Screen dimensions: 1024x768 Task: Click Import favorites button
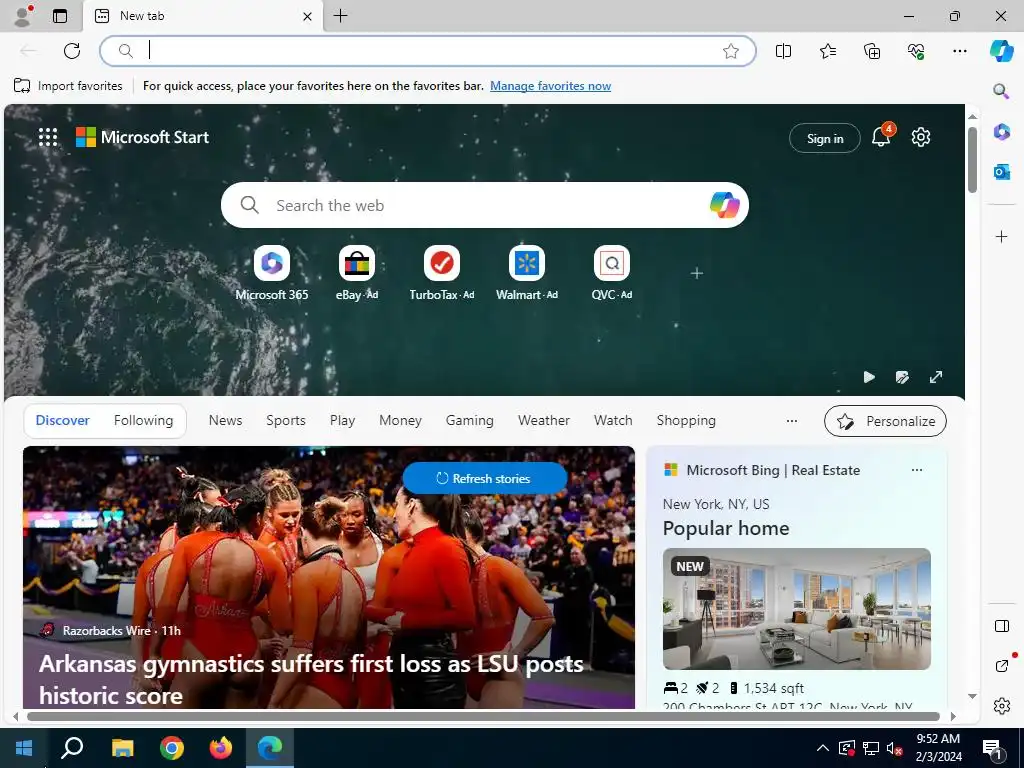click(x=68, y=86)
